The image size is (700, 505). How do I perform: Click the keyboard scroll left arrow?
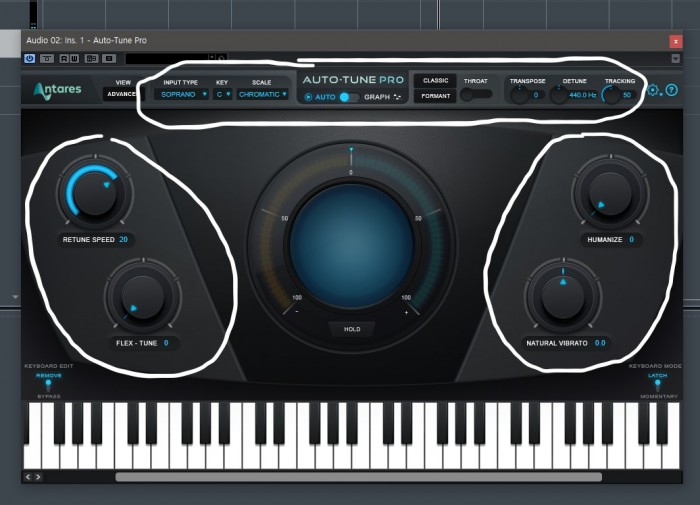click(x=28, y=477)
